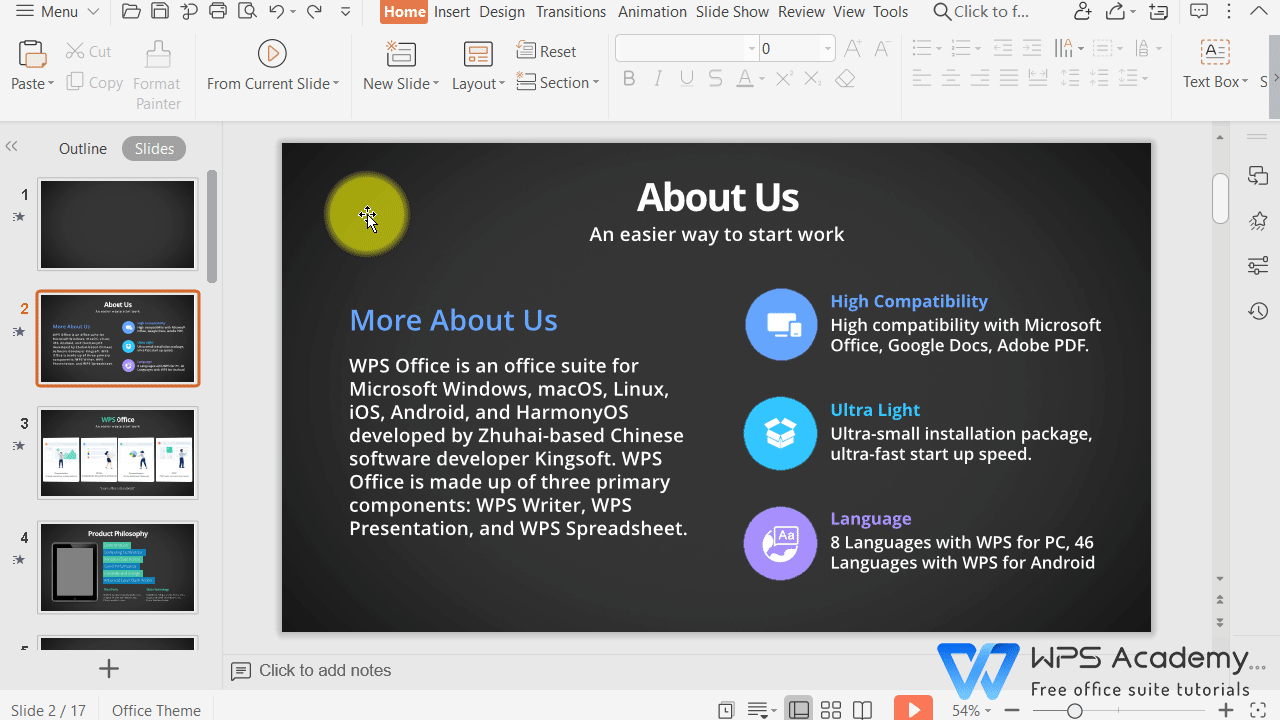This screenshot has width=1280, height=720.
Task: Open the history clock icon in right sidebar
Action: tap(1258, 311)
